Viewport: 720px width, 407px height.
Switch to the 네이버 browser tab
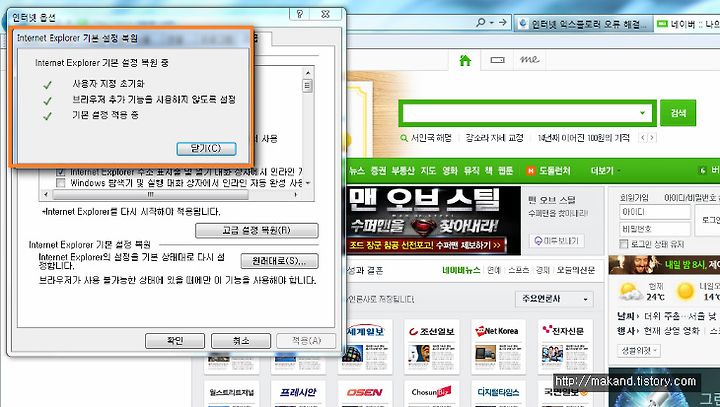click(x=686, y=24)
